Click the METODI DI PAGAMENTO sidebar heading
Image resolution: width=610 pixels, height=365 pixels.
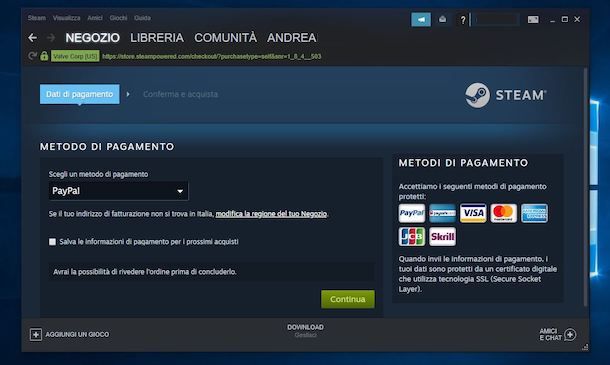[463, 163]
